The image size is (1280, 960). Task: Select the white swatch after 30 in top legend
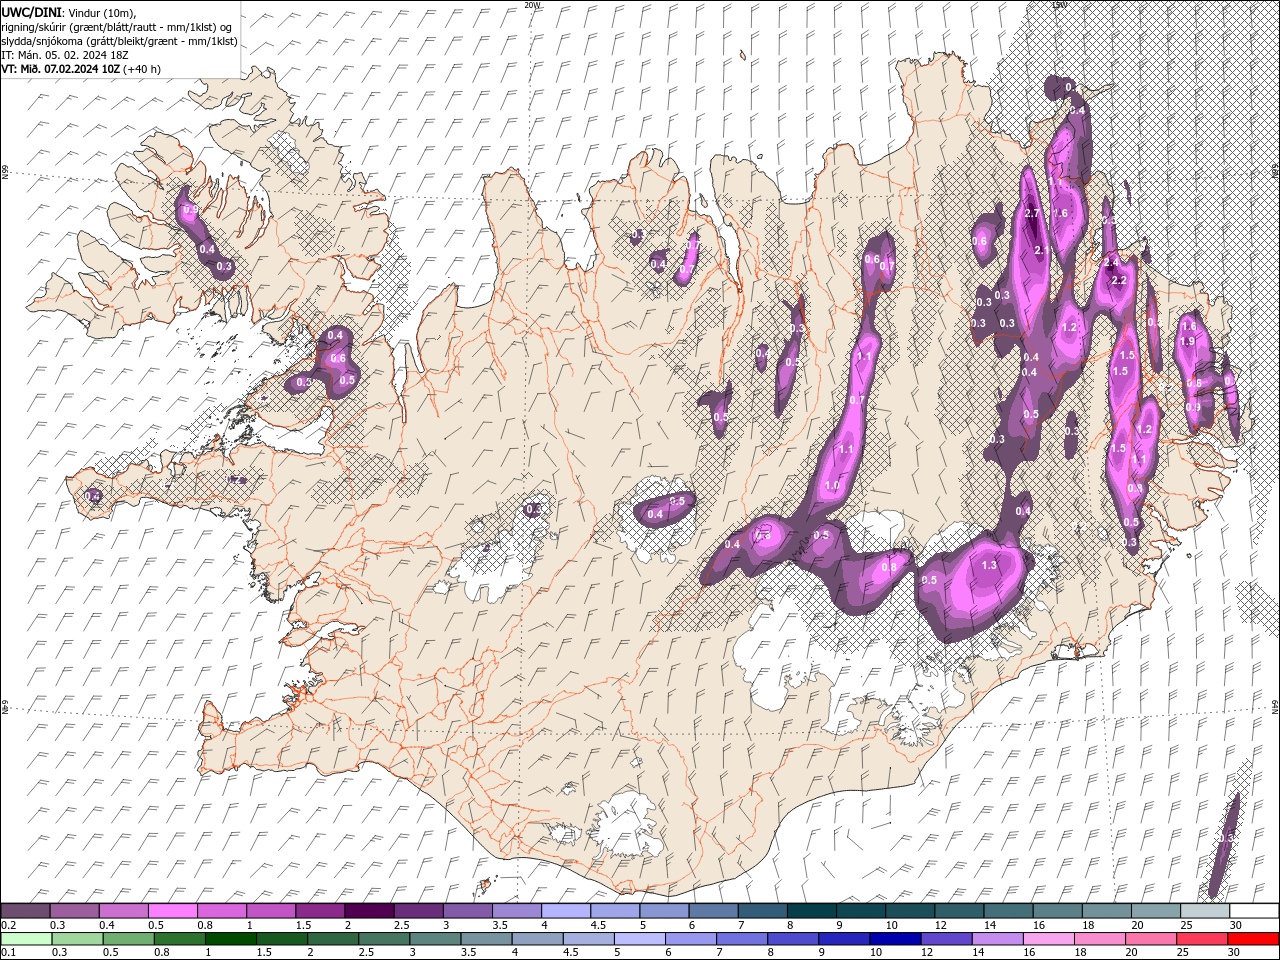[1254, 911]
